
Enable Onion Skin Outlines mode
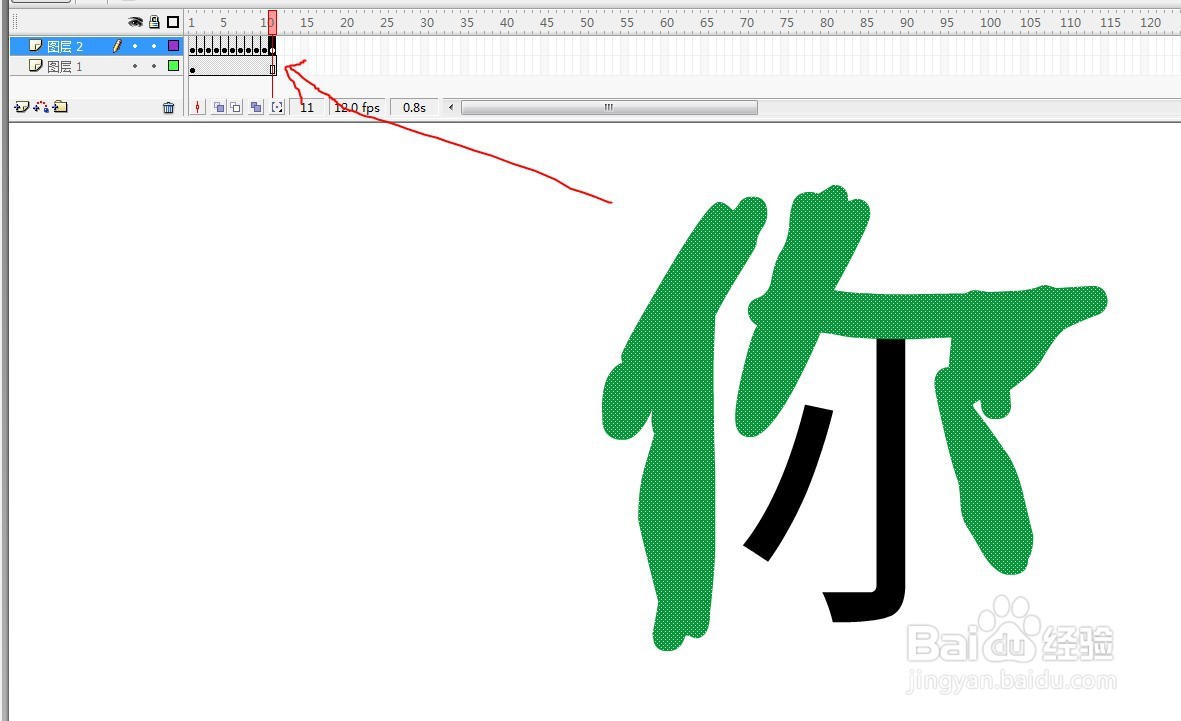236,106
